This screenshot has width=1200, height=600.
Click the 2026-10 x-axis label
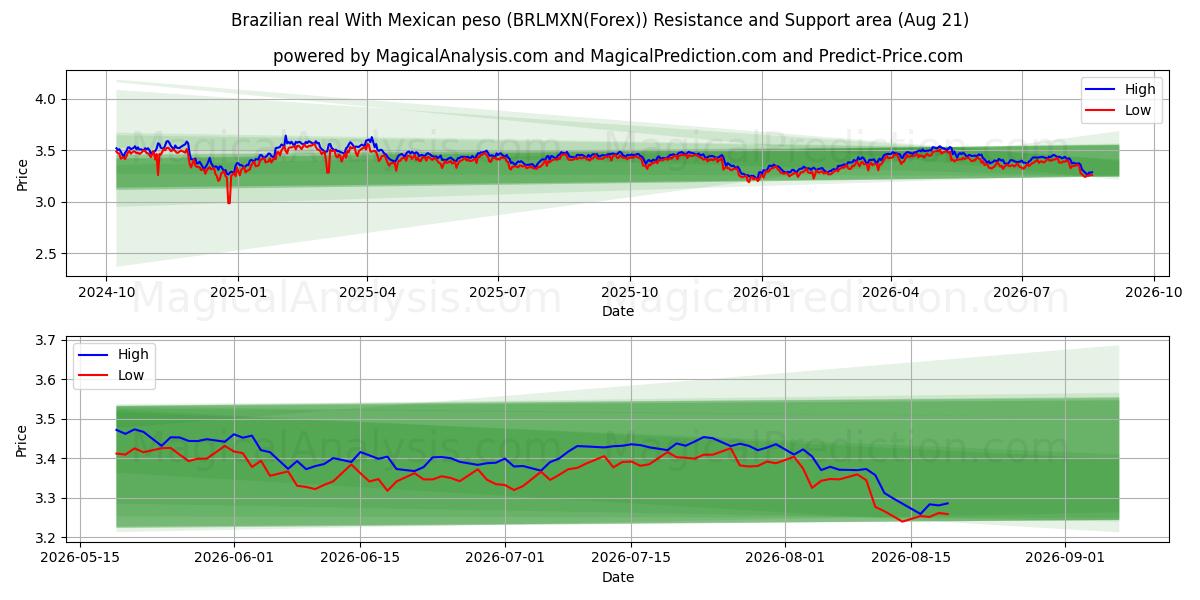pyautogui.click(x=1153, y=292)
